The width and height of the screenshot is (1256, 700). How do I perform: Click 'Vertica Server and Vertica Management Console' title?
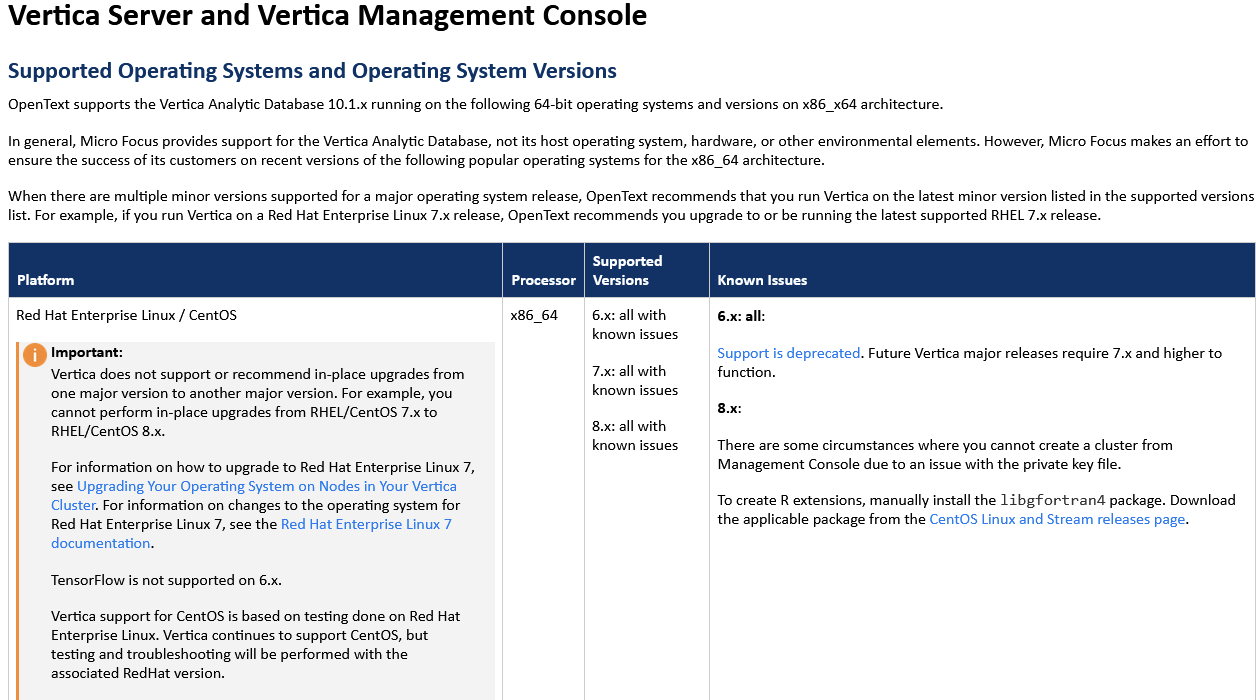(x=328, y=16)
